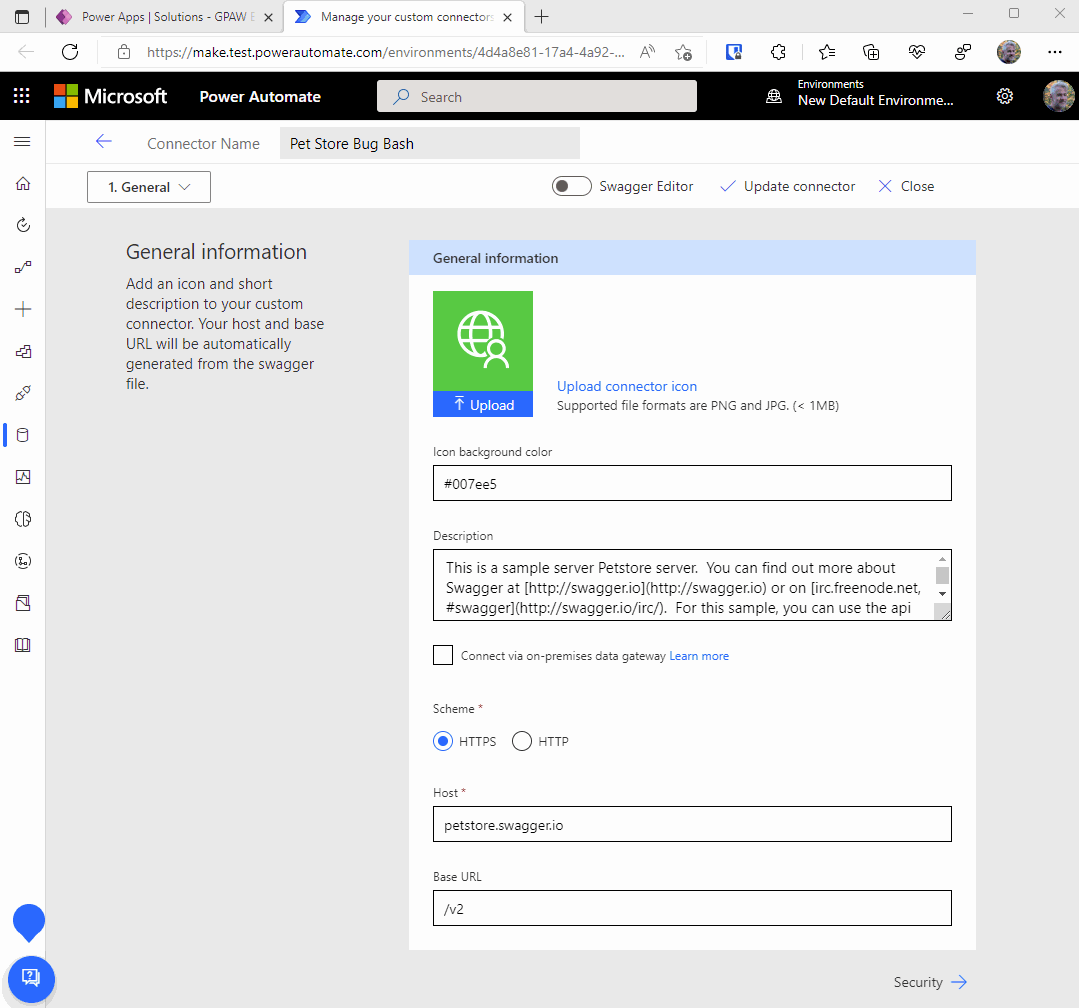
Task: Select the HTTP scheme radio button
Action: pos(521,741)
